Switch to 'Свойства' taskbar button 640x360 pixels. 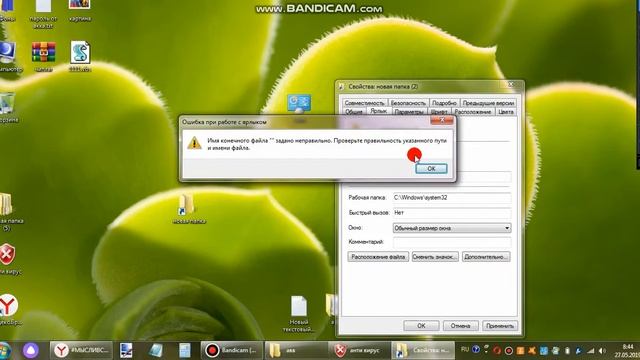[x=423, y=350]
